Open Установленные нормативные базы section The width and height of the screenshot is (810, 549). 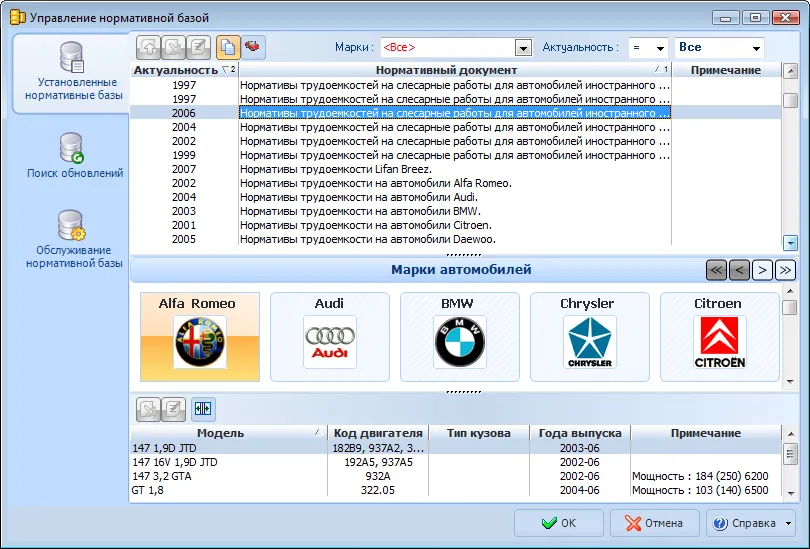tap(73, 72)
